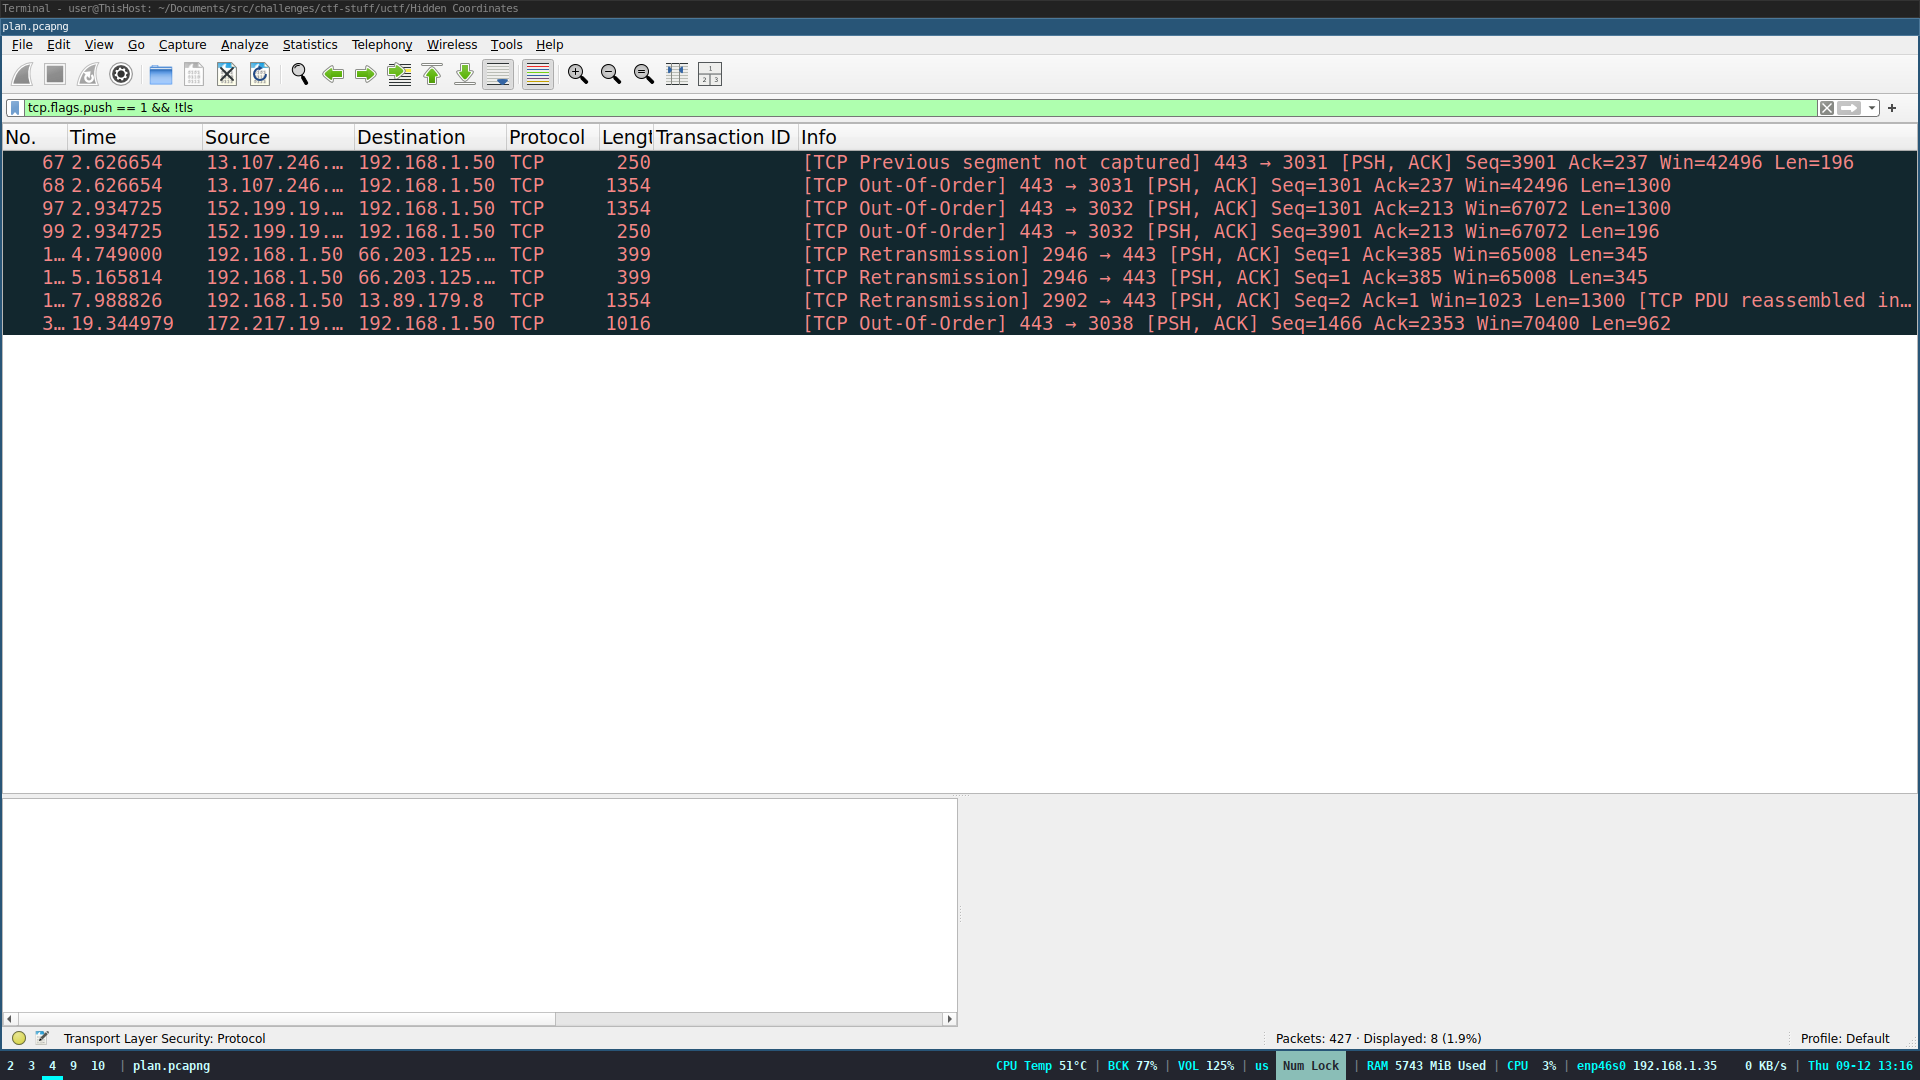Go to a specified packet
The width and height of the screenshot is (1920, 1080).
[399, 74]
